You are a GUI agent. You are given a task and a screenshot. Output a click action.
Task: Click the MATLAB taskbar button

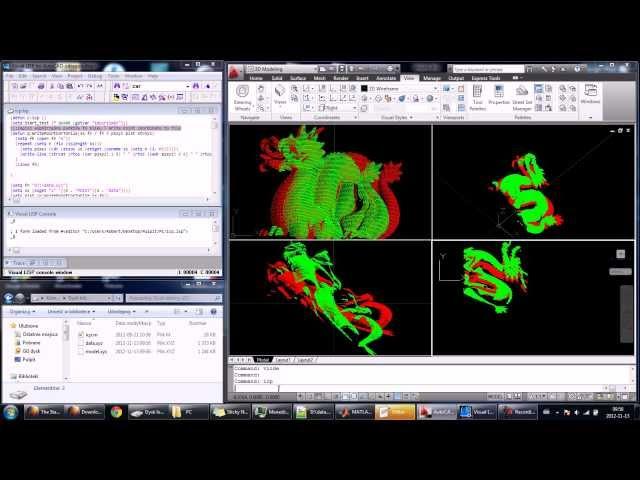[x=353, y=412]
